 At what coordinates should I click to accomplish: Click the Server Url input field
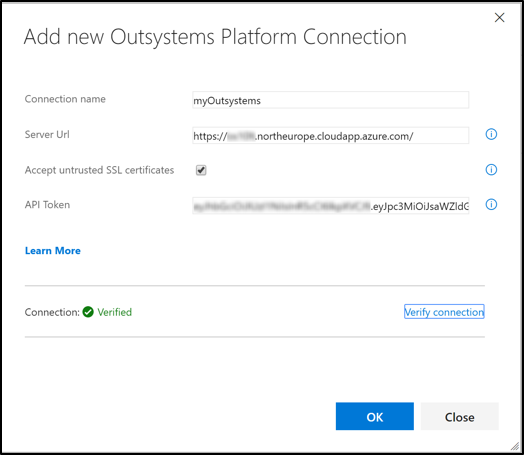click(331, 136)
